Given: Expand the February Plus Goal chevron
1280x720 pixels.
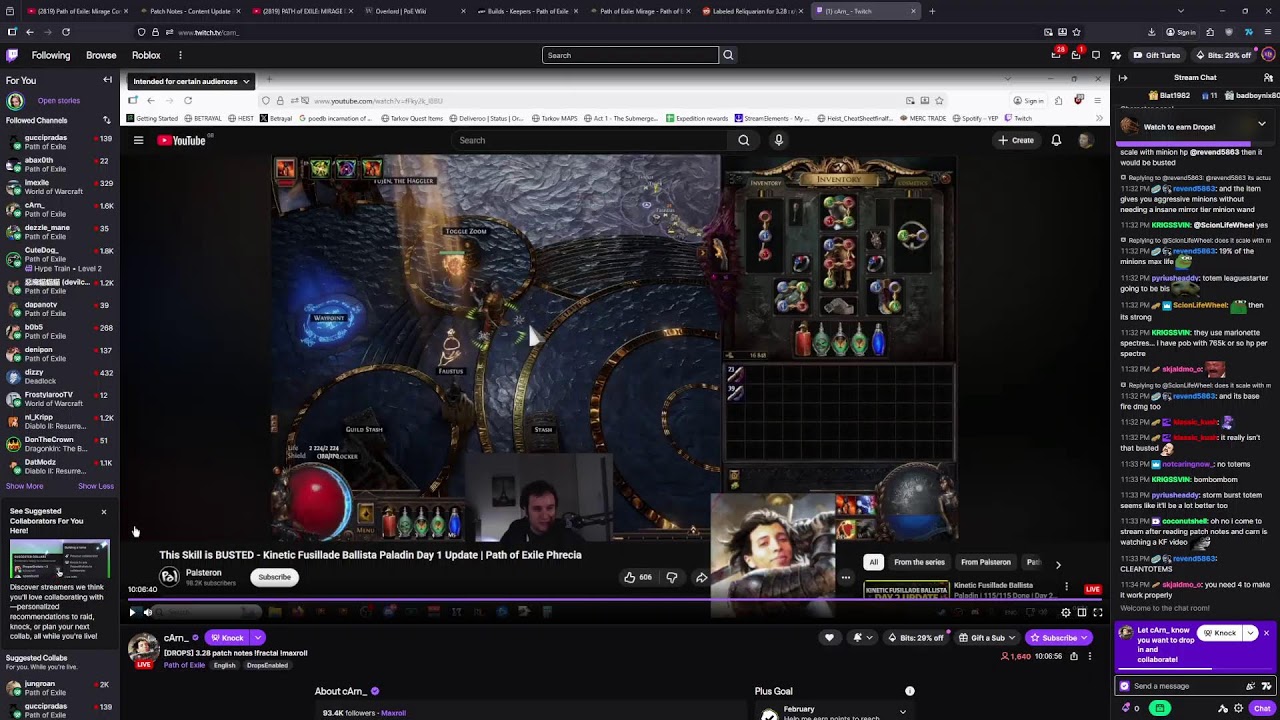Looking at the screenshot, I should [902, 712].
